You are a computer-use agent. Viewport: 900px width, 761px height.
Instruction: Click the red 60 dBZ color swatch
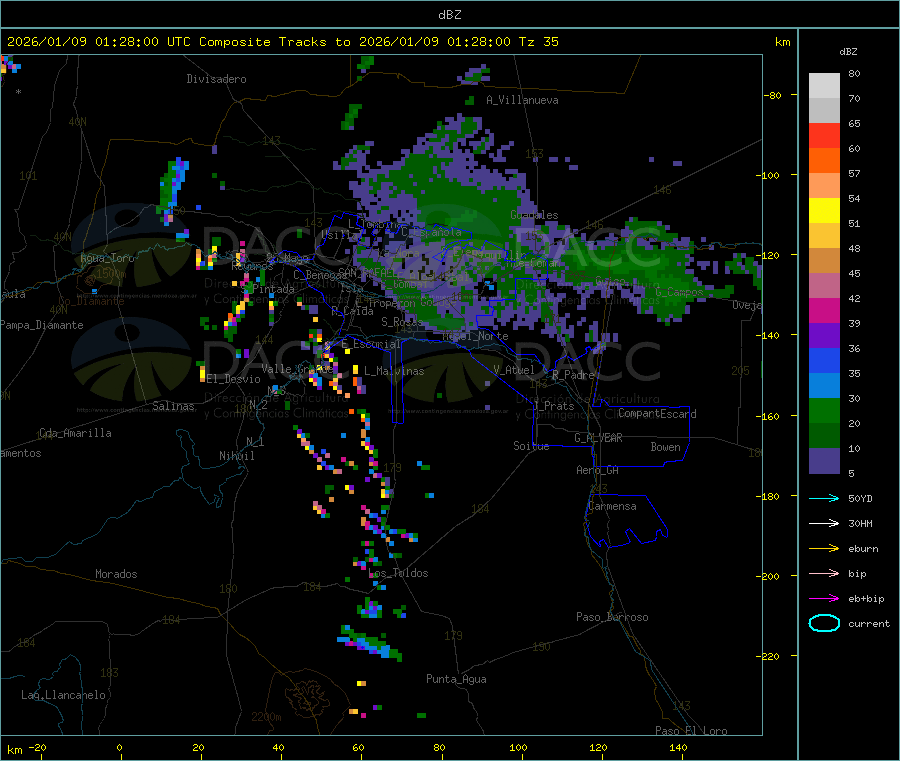coord(824,135)
